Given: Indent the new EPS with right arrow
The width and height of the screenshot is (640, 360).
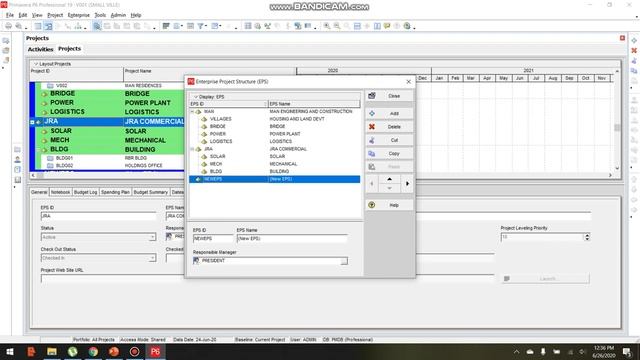Looking at the screenshot, I should [x=407, y=184].
